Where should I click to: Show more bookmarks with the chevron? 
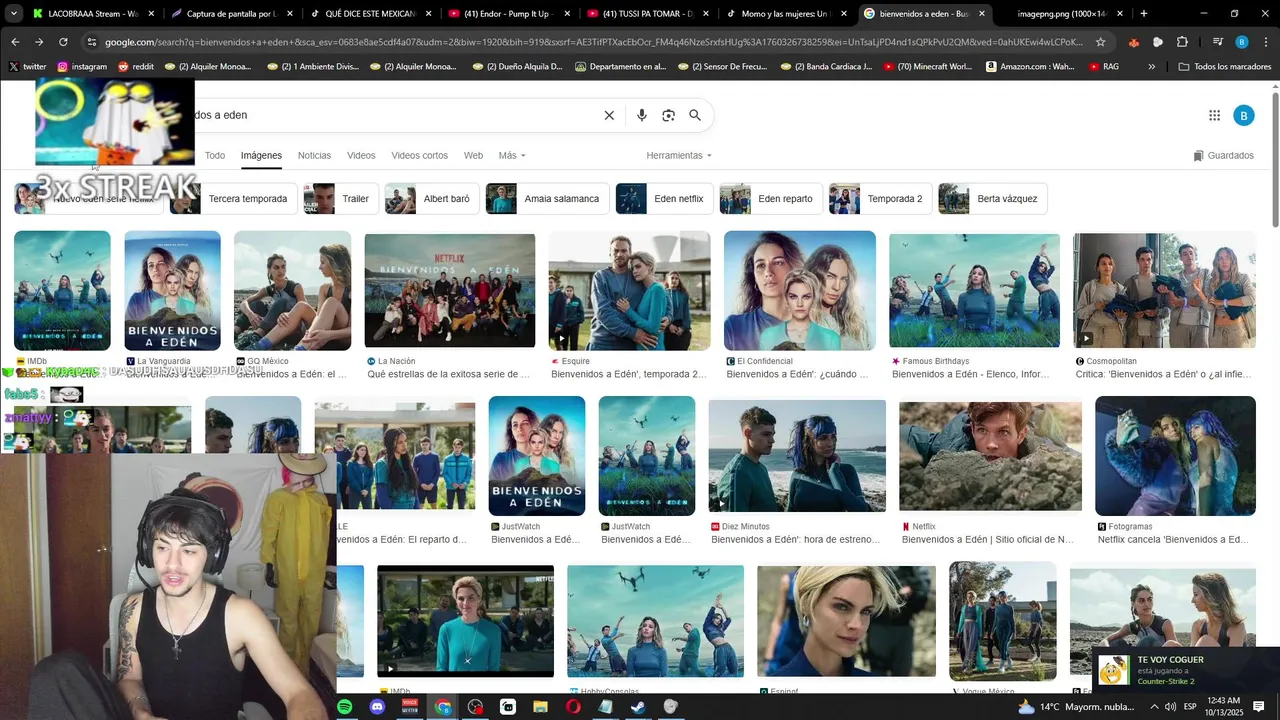[x=1152, y=66]
